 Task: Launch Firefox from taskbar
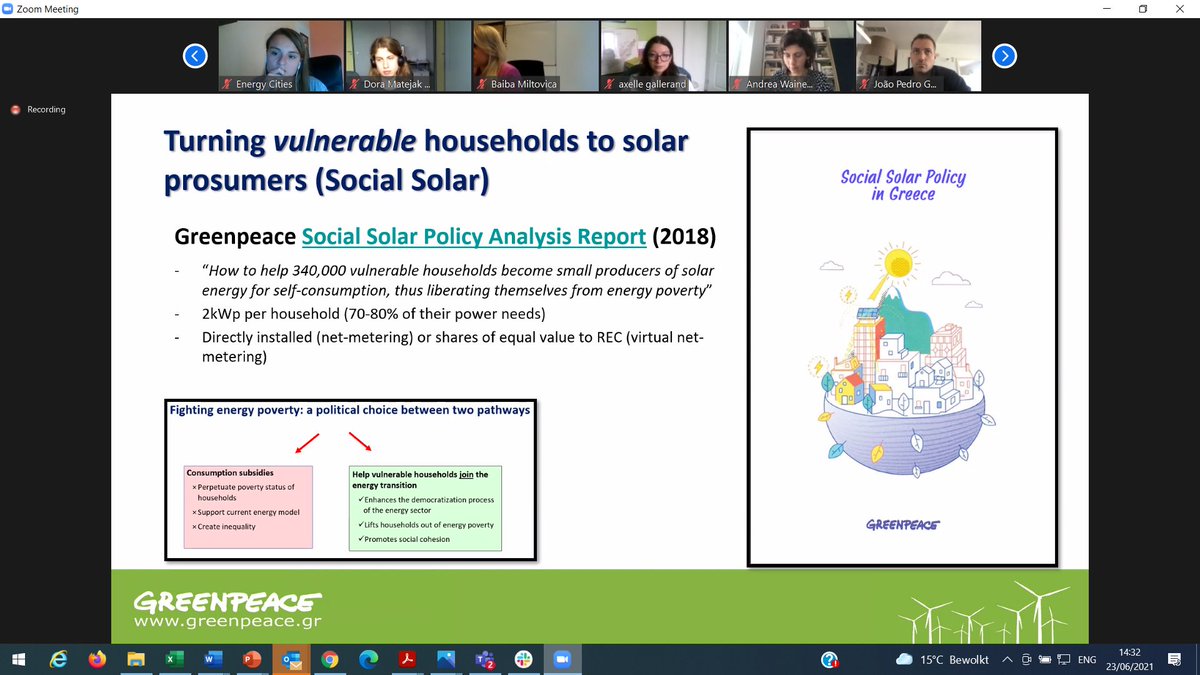(97, 660)
